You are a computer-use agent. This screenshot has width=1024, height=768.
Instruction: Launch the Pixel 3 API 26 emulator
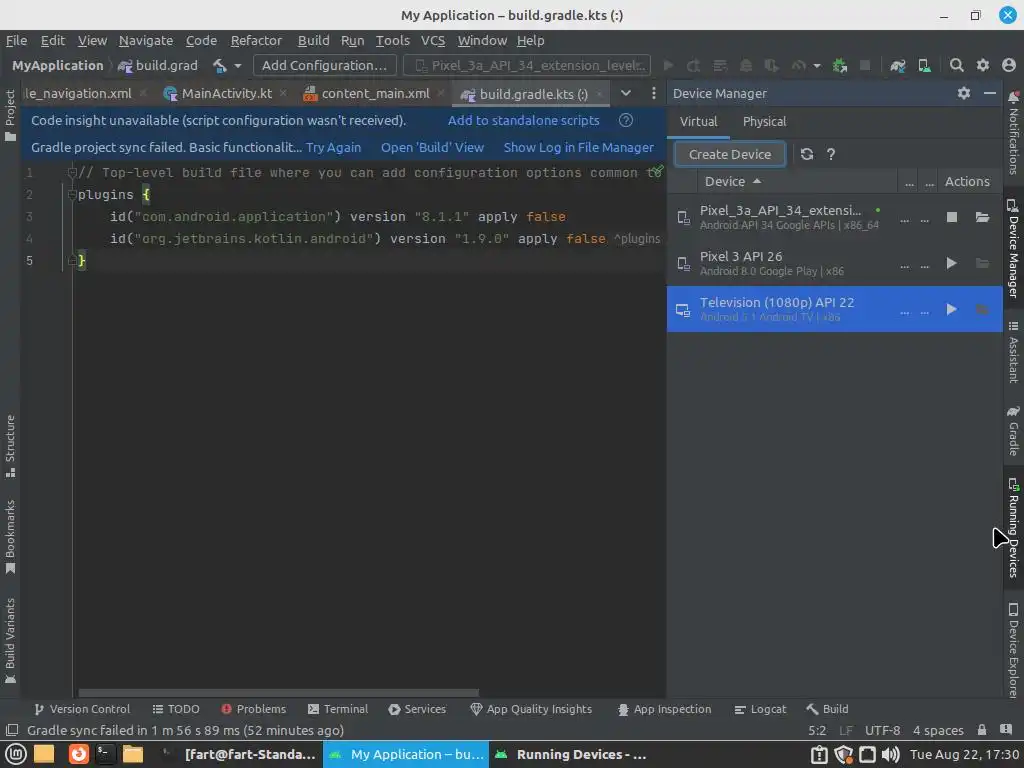(x=952, y=263)
